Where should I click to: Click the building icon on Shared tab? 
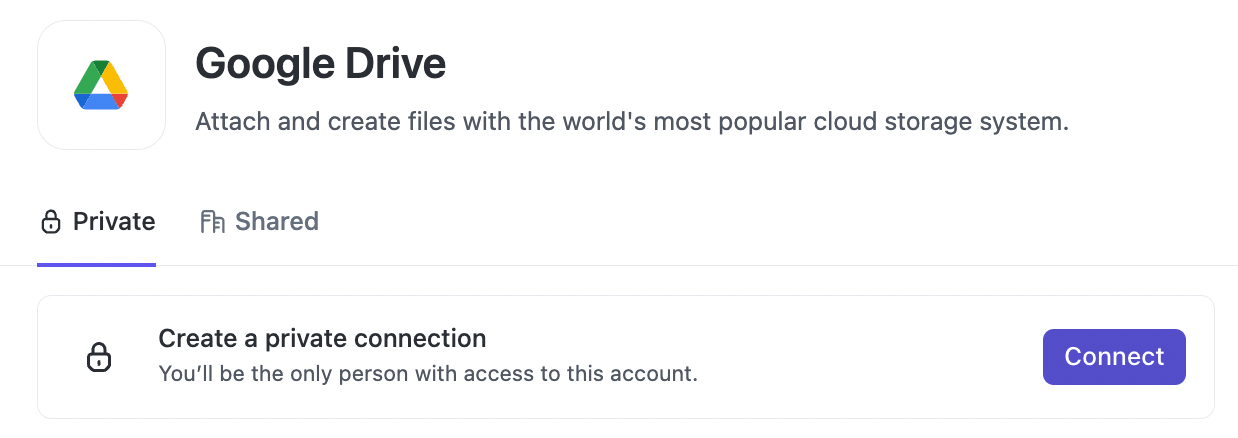click(x=211, y=222)
